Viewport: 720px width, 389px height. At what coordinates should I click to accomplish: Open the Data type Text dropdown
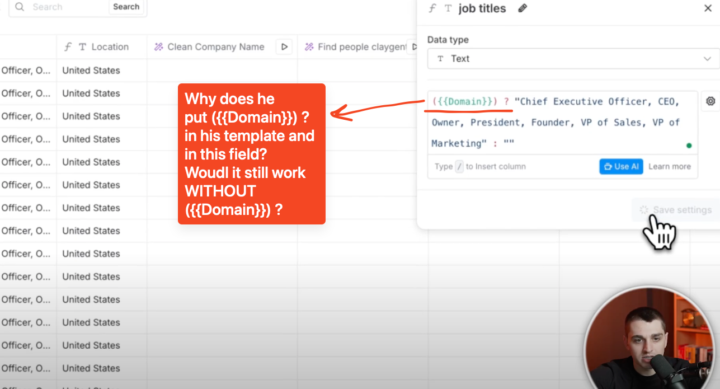click(x=573, y=59)
